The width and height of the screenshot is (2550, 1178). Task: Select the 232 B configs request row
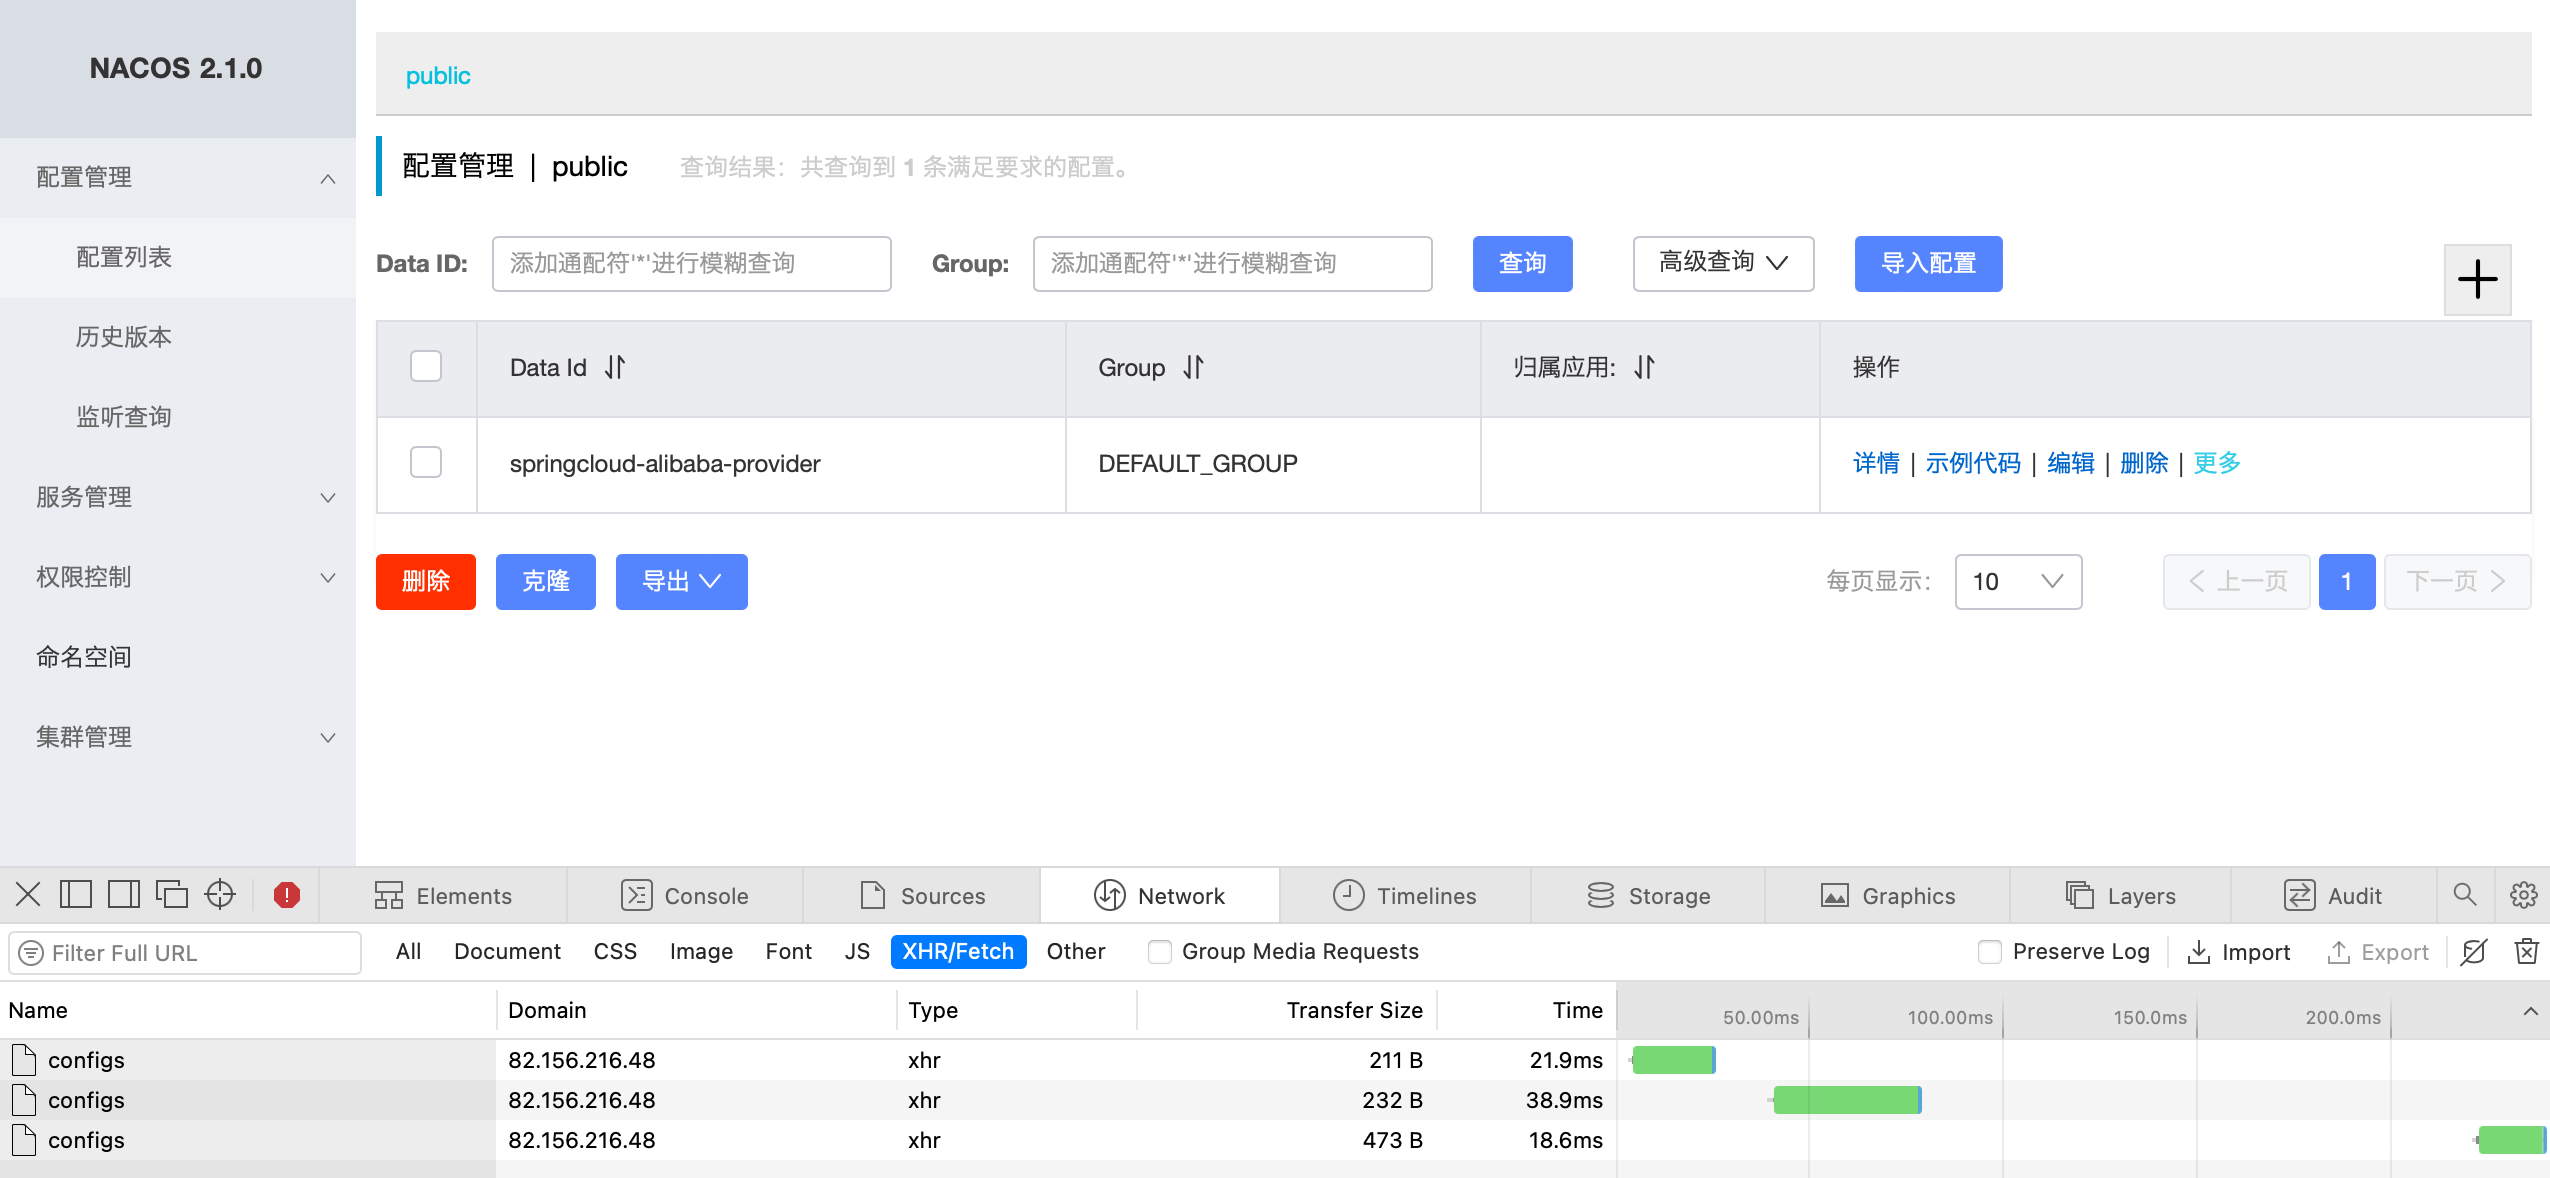pyautogui.click(x=1275, y=1099)
